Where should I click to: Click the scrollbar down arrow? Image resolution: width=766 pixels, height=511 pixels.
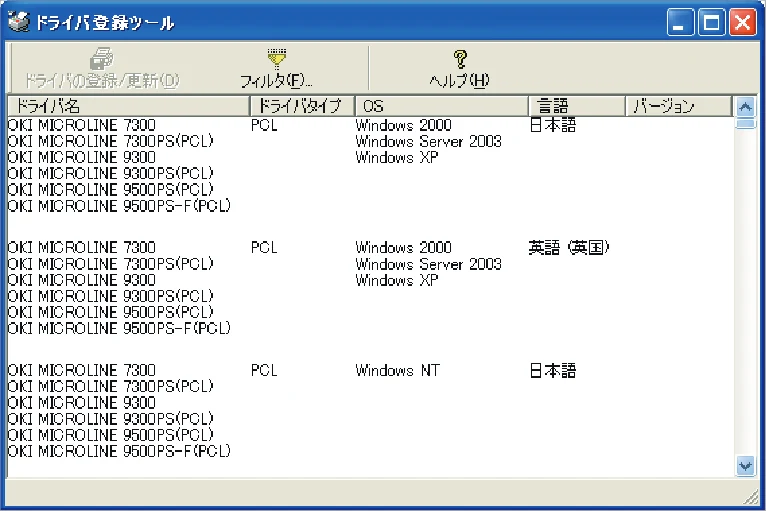click(745, 466)
